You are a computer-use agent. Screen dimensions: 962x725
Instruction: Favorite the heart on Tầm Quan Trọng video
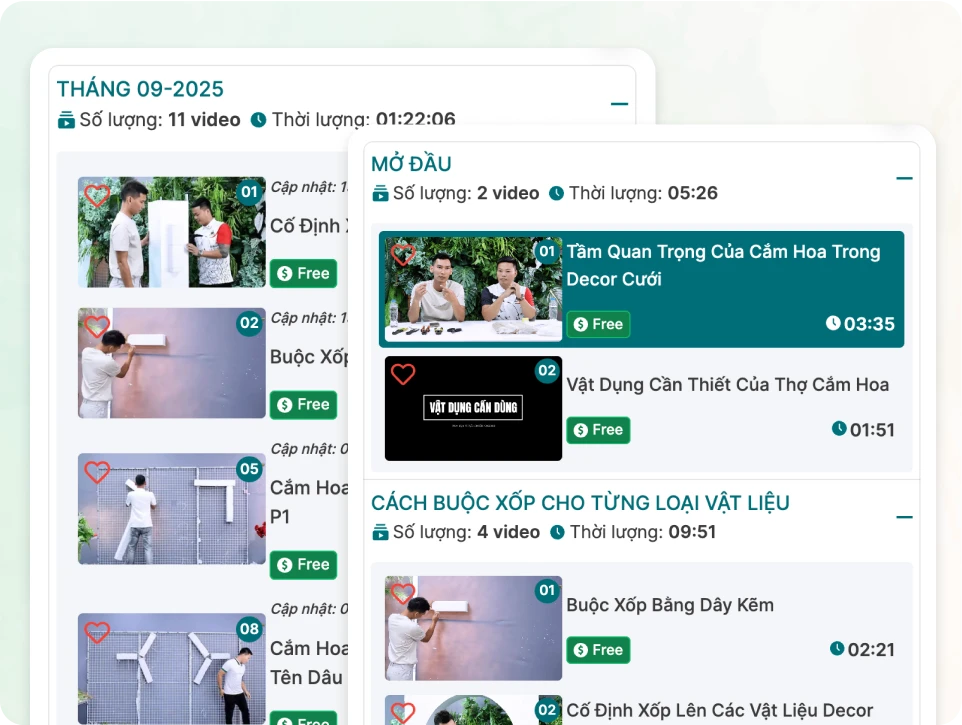click(x=403, y=254)
